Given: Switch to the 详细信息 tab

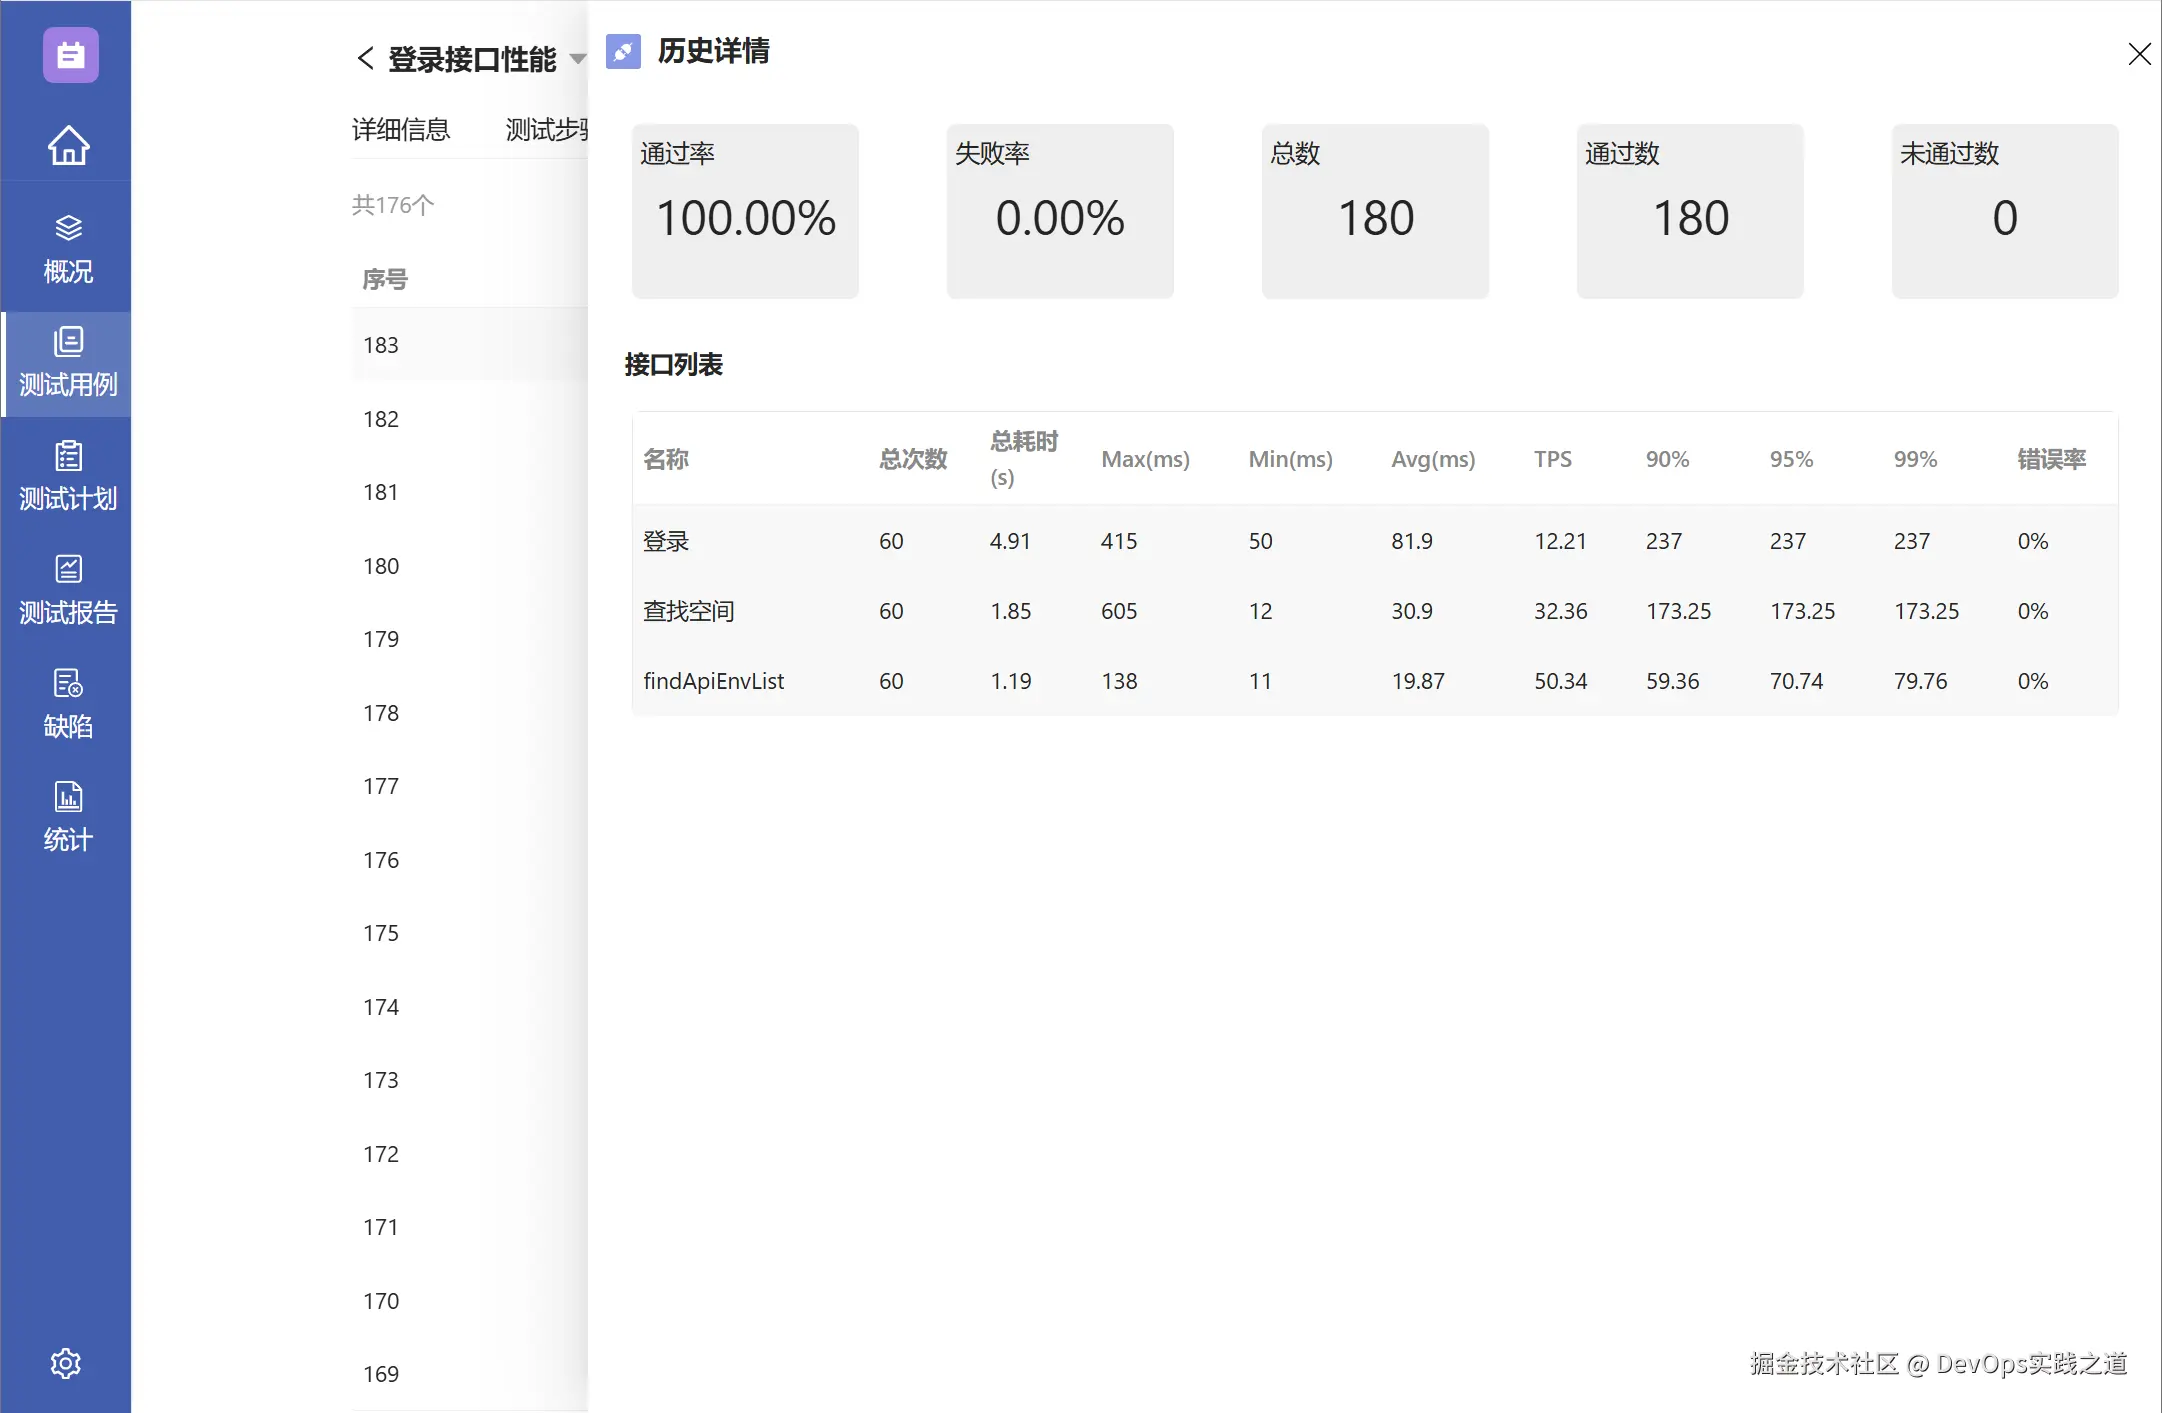Looking at the screenshot, I should tap(401, 130).
